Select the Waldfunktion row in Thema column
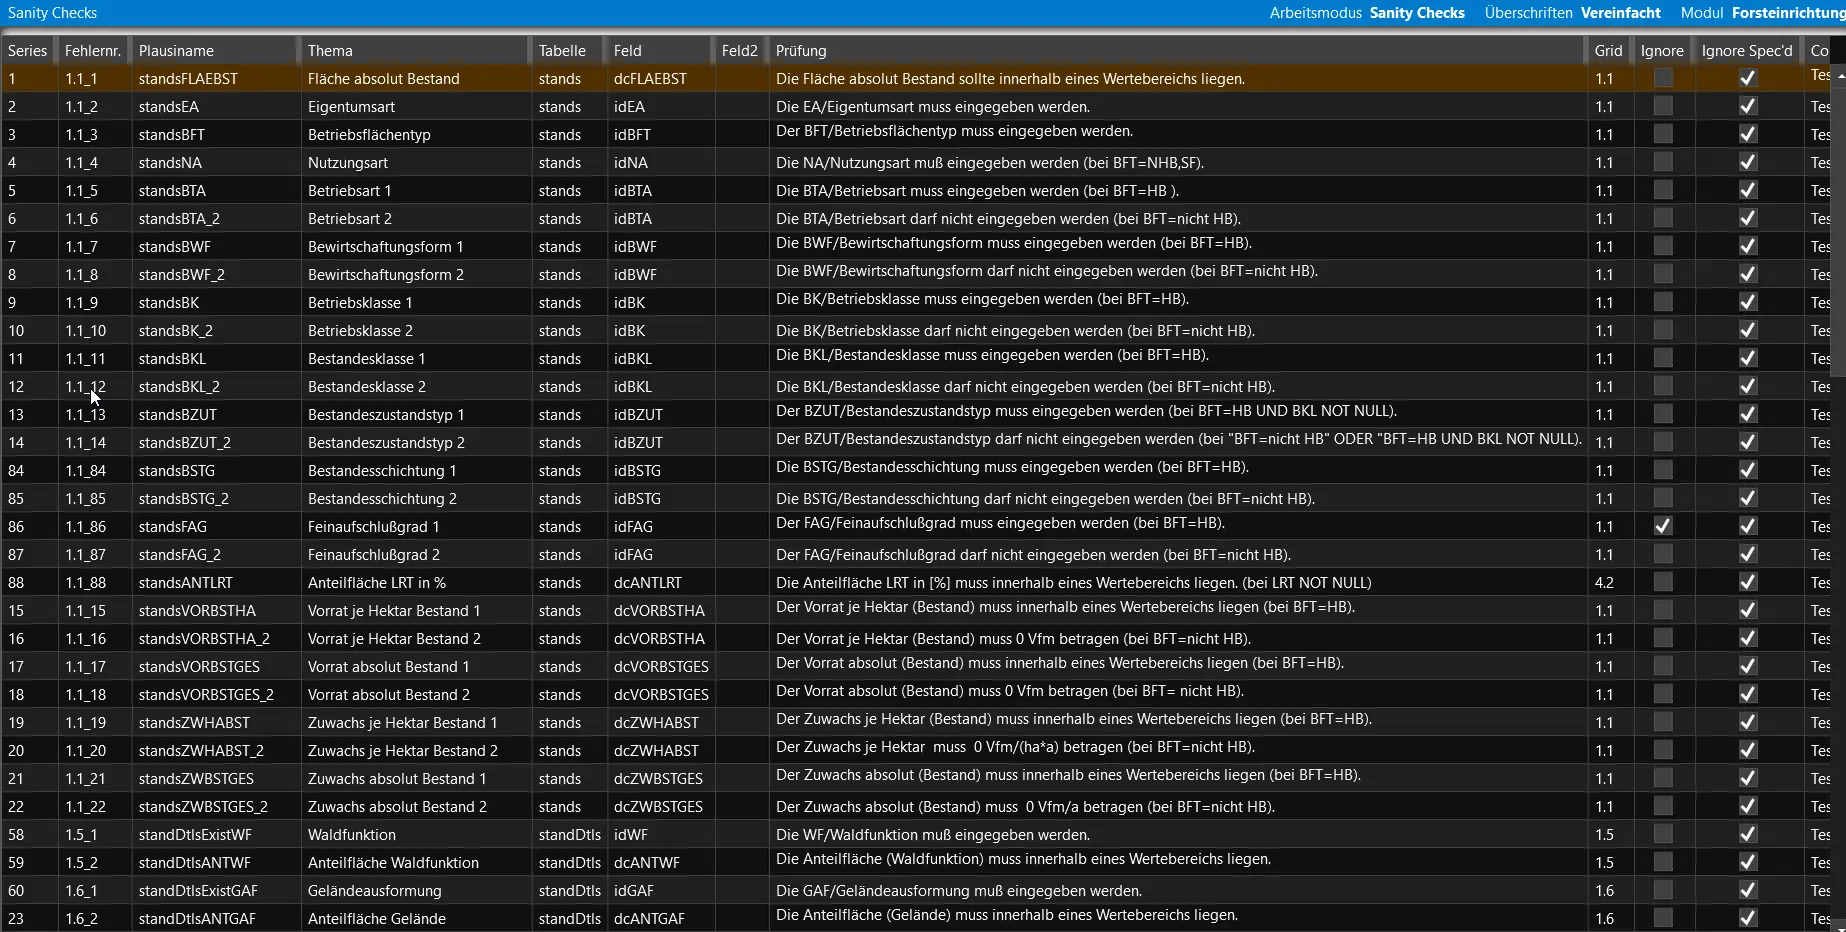The width and height of the screenshot is (1846, 932). point(352,834)
